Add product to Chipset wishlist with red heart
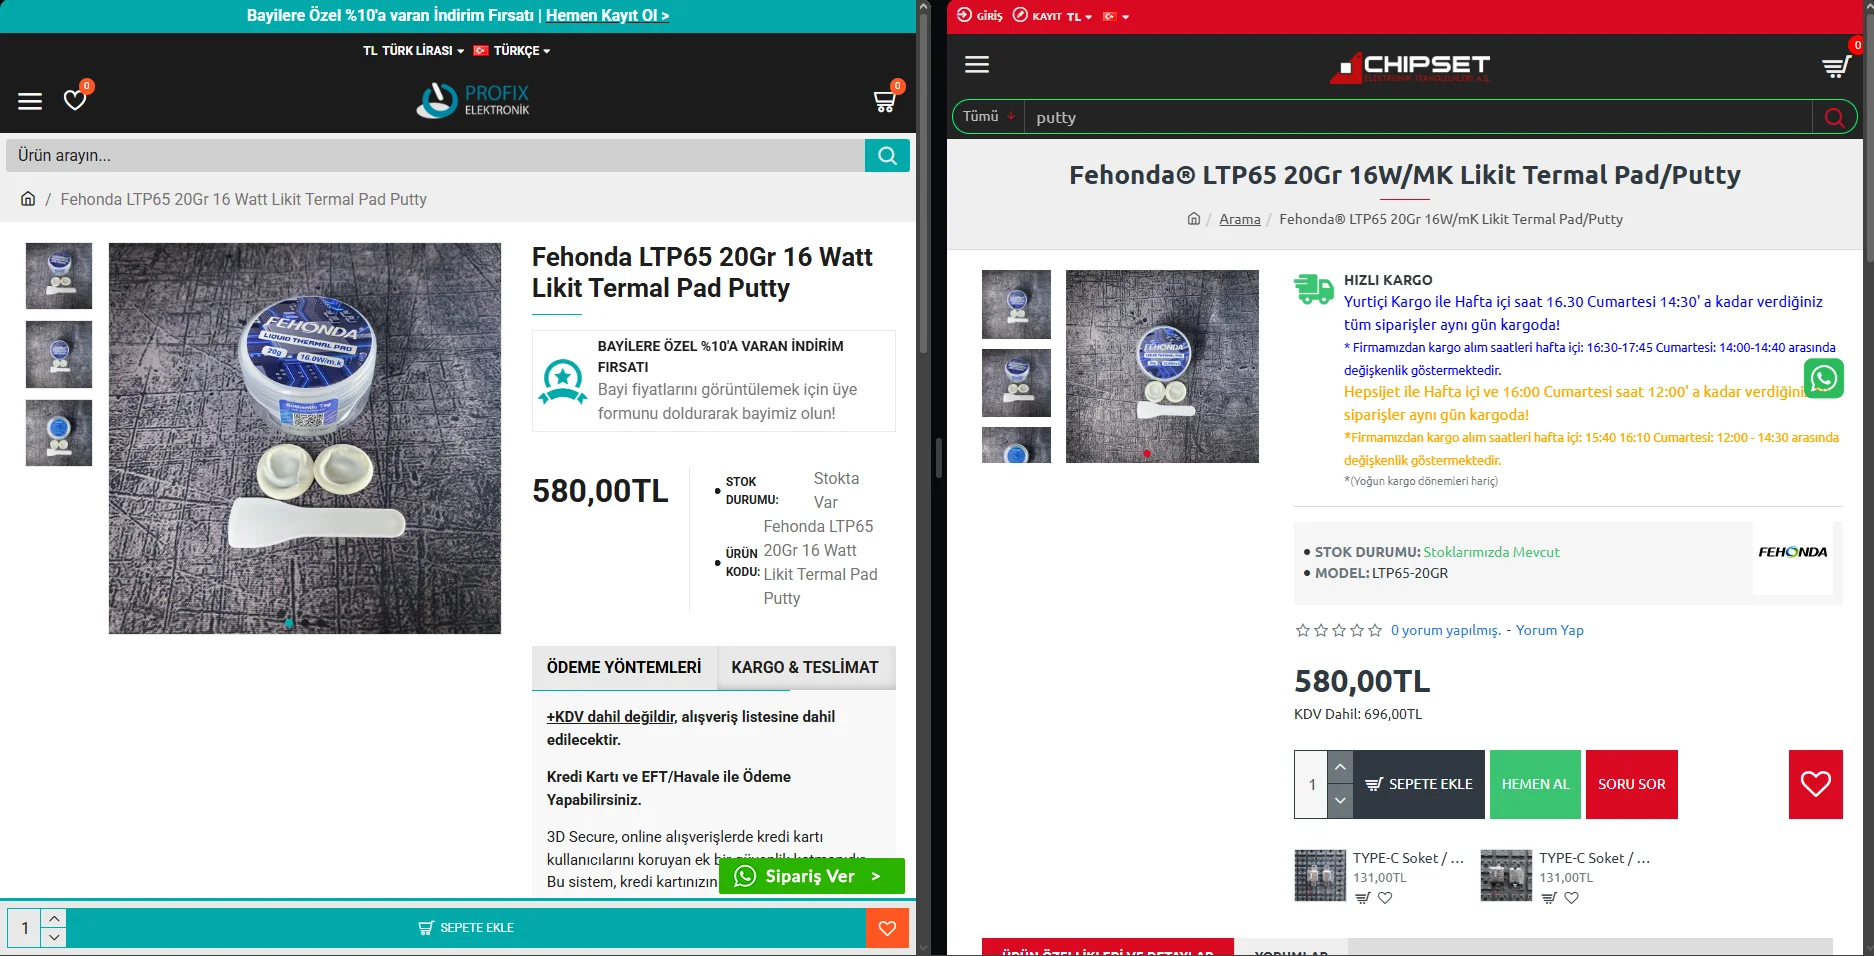The height and width of the screenshot is (956, 1874). click(1816, 784)
